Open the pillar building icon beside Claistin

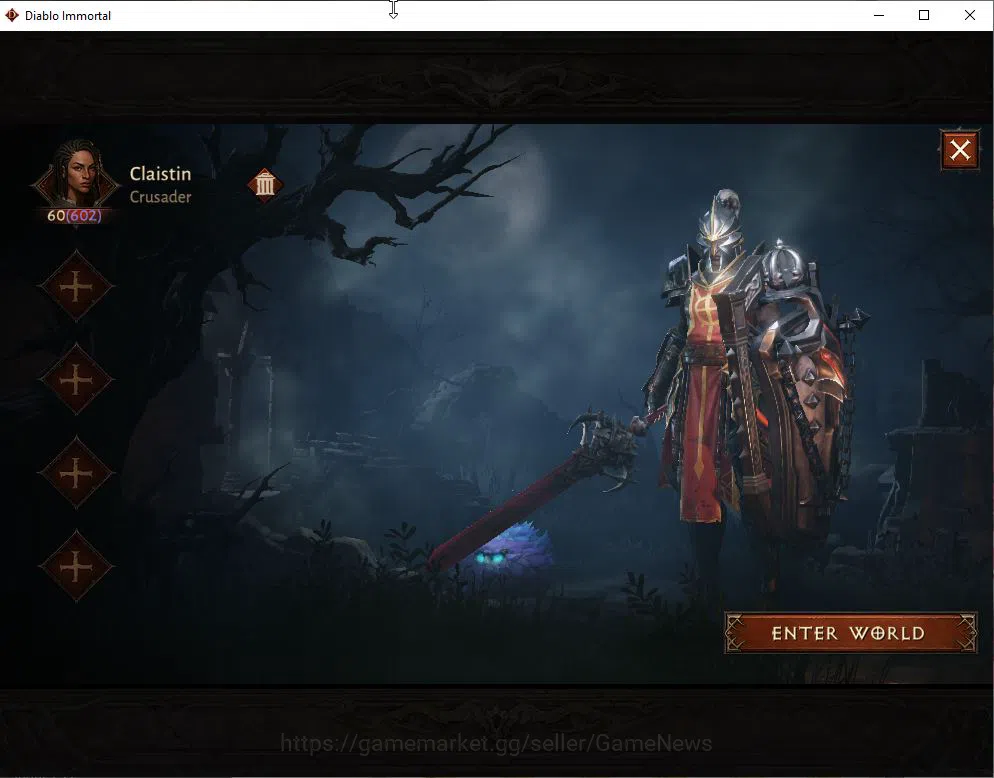click(x=265, y=185)
